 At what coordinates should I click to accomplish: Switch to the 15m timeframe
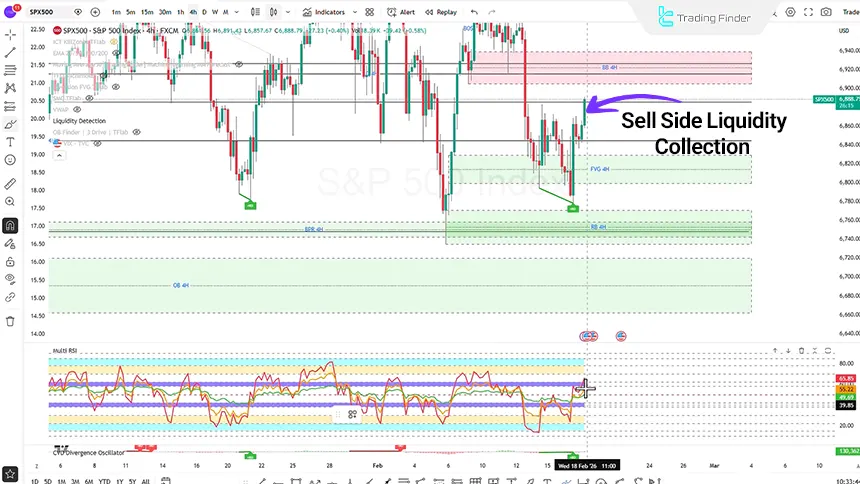pyautogui.click(x=147, y=12)
